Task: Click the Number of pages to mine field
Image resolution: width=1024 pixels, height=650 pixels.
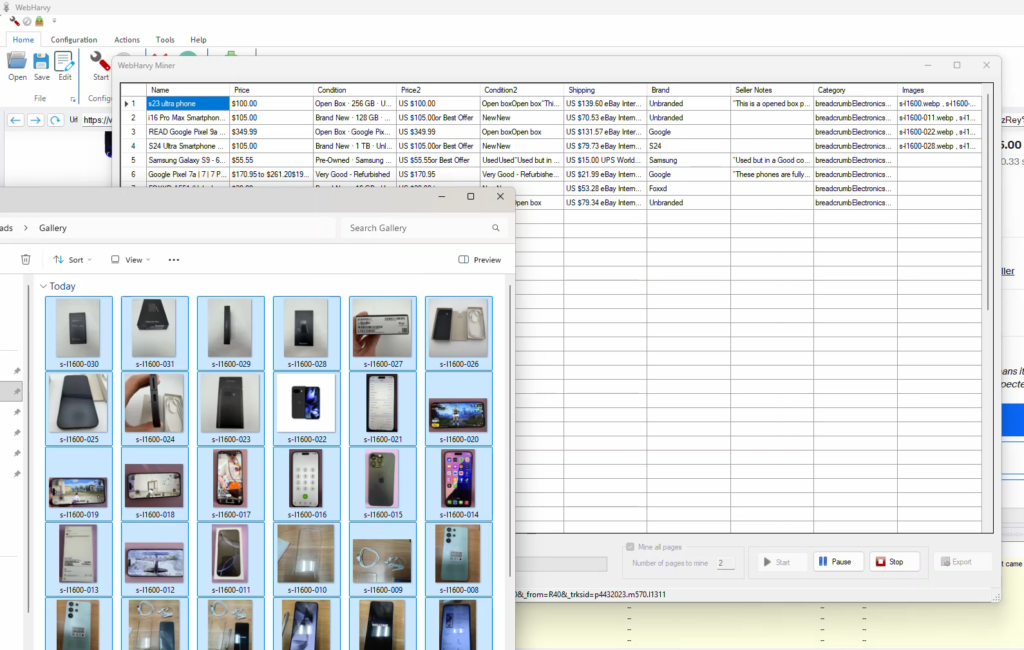Action: coord(724,564)
